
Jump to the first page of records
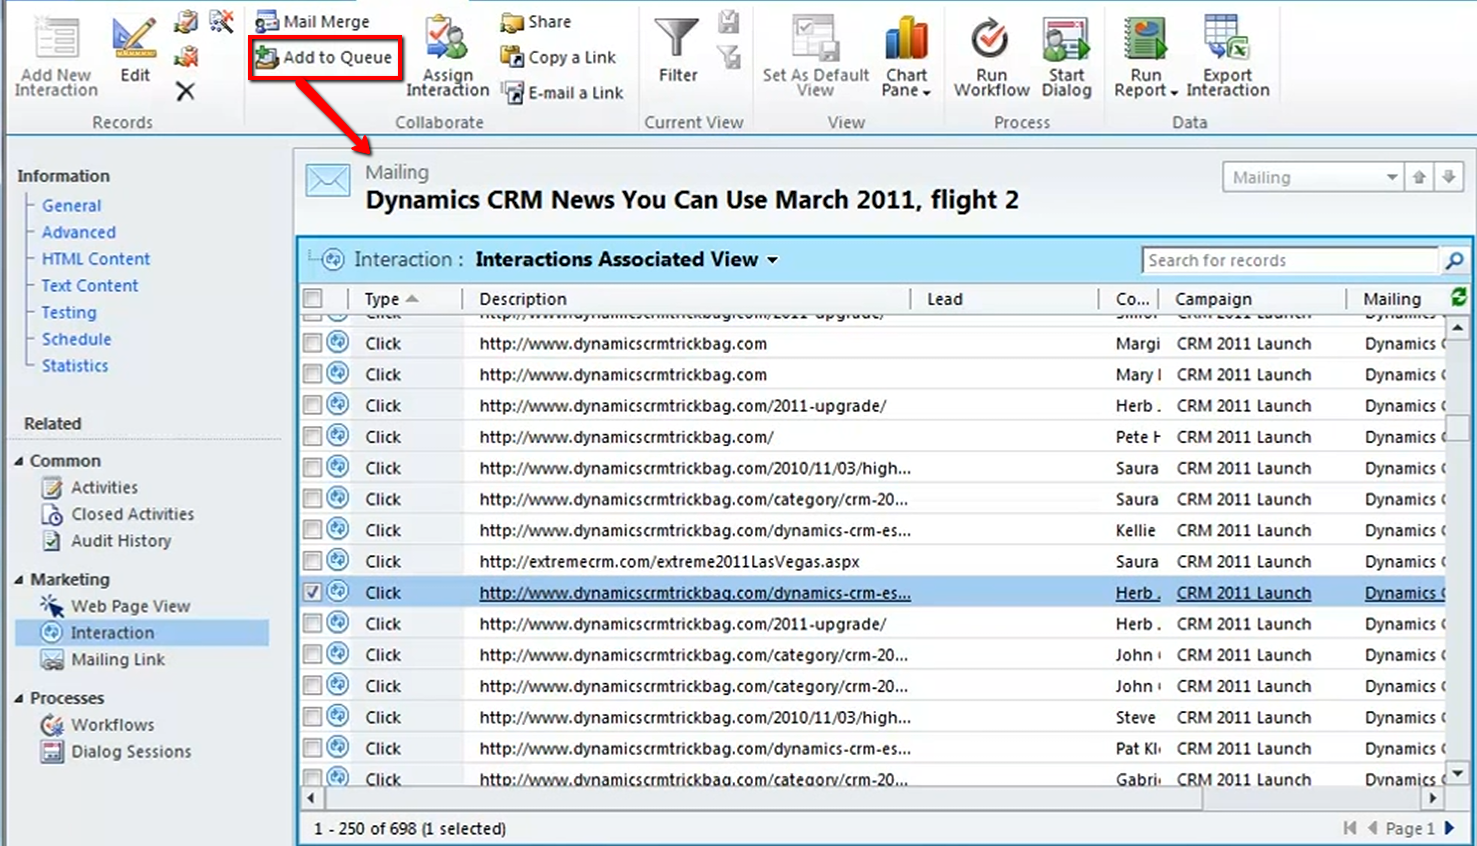(x=1350, y=827)
